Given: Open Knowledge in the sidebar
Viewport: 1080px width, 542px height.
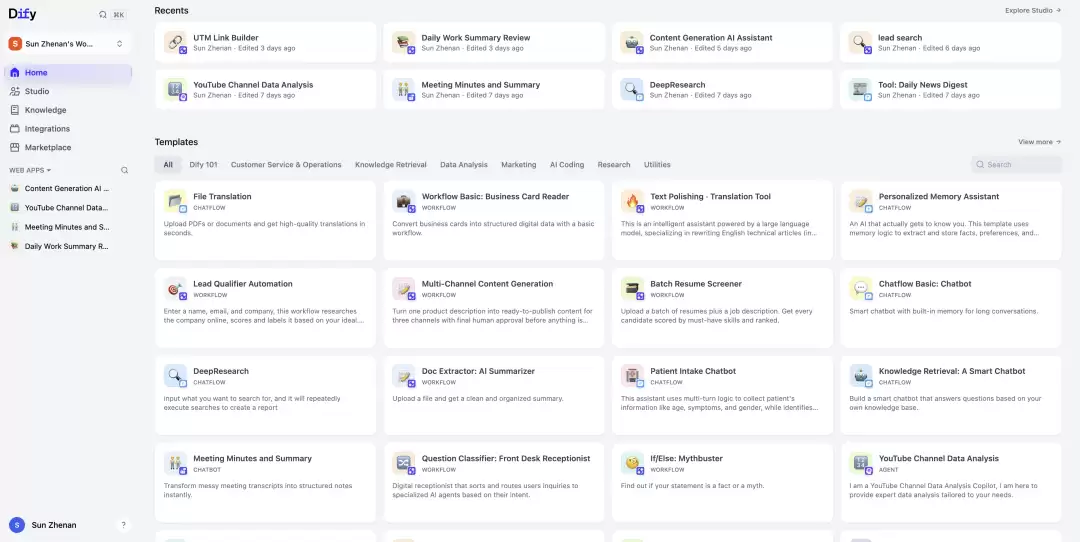Looking at the screenshot, I should (x=45, y=110).
